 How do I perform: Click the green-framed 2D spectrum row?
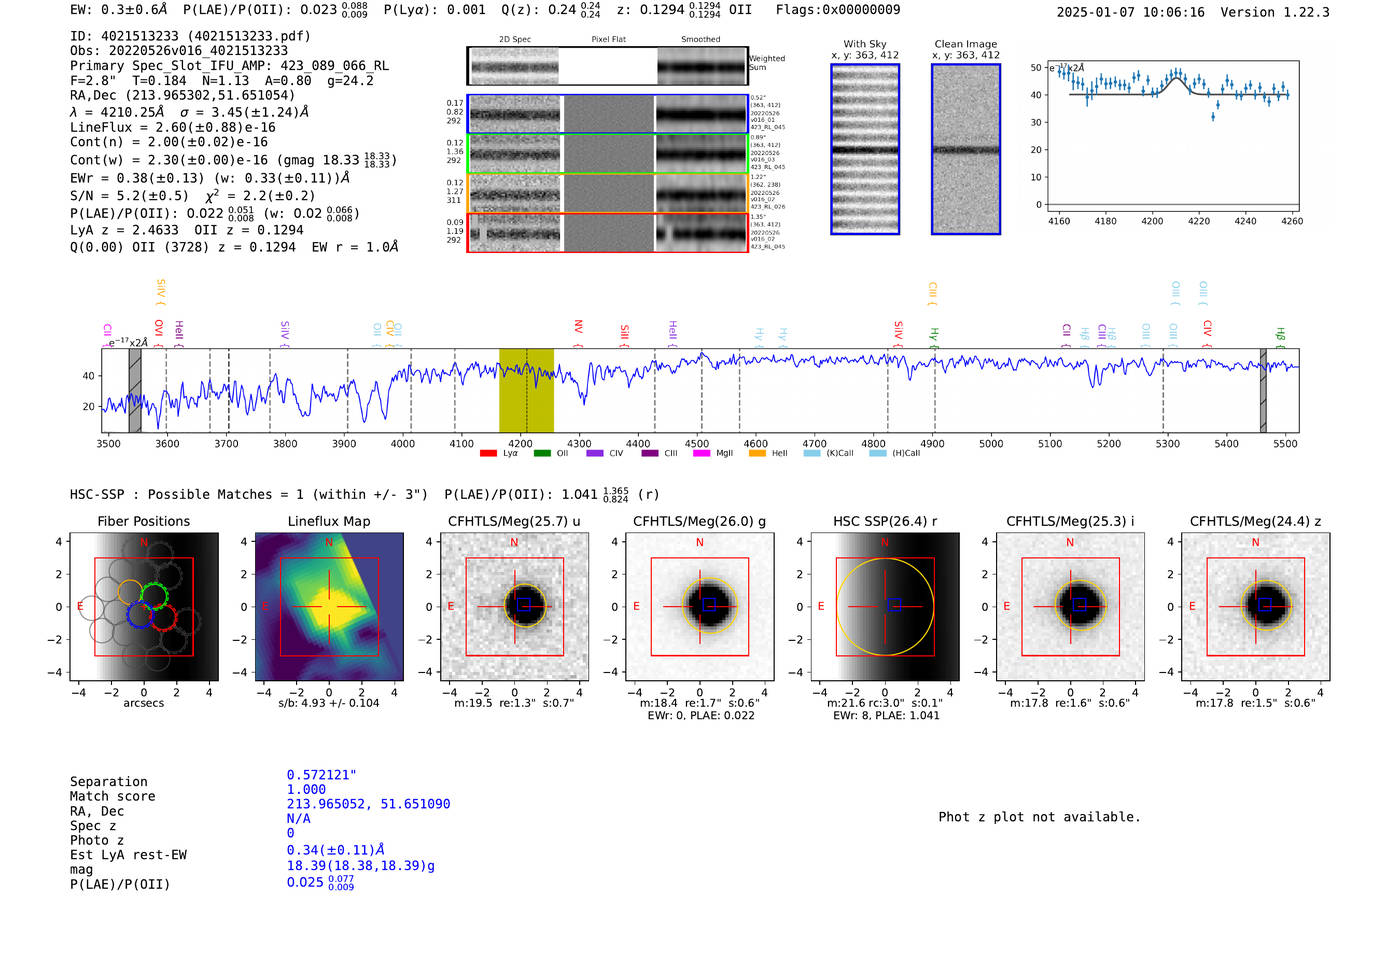607,153
